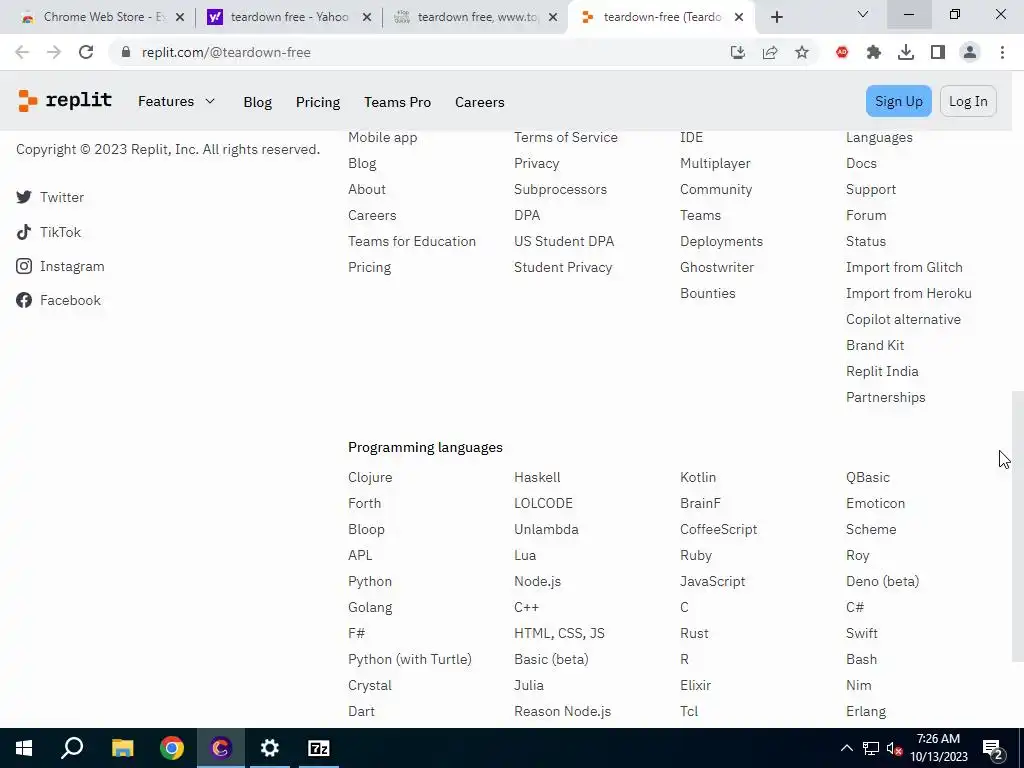The image size is (1024, 768).
Task: Open Twitter social link
Action: 50,197
